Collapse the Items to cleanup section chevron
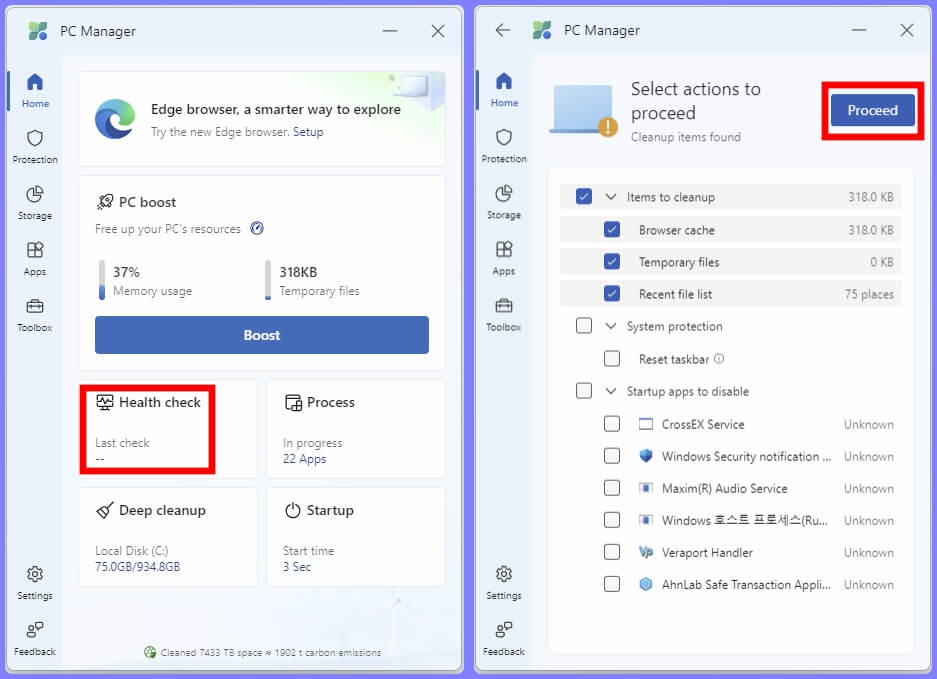This screenshot has width=937, height=679. pyautogui.click(x=611, y=197)
